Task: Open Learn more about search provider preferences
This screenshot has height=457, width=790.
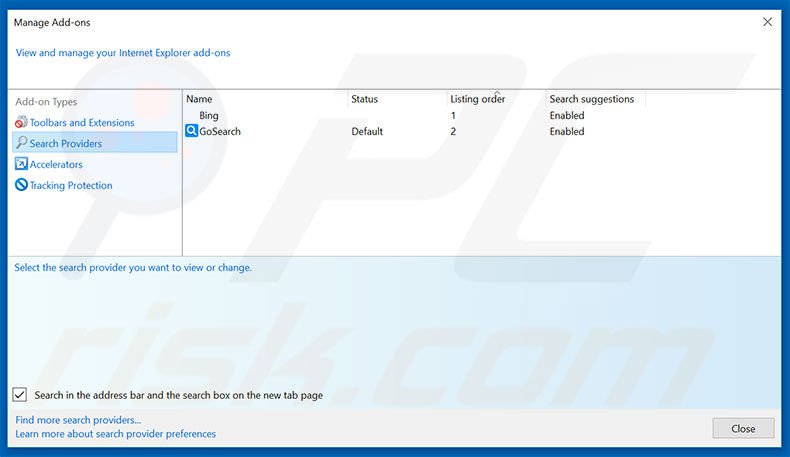Action: (x=115, y=434)
